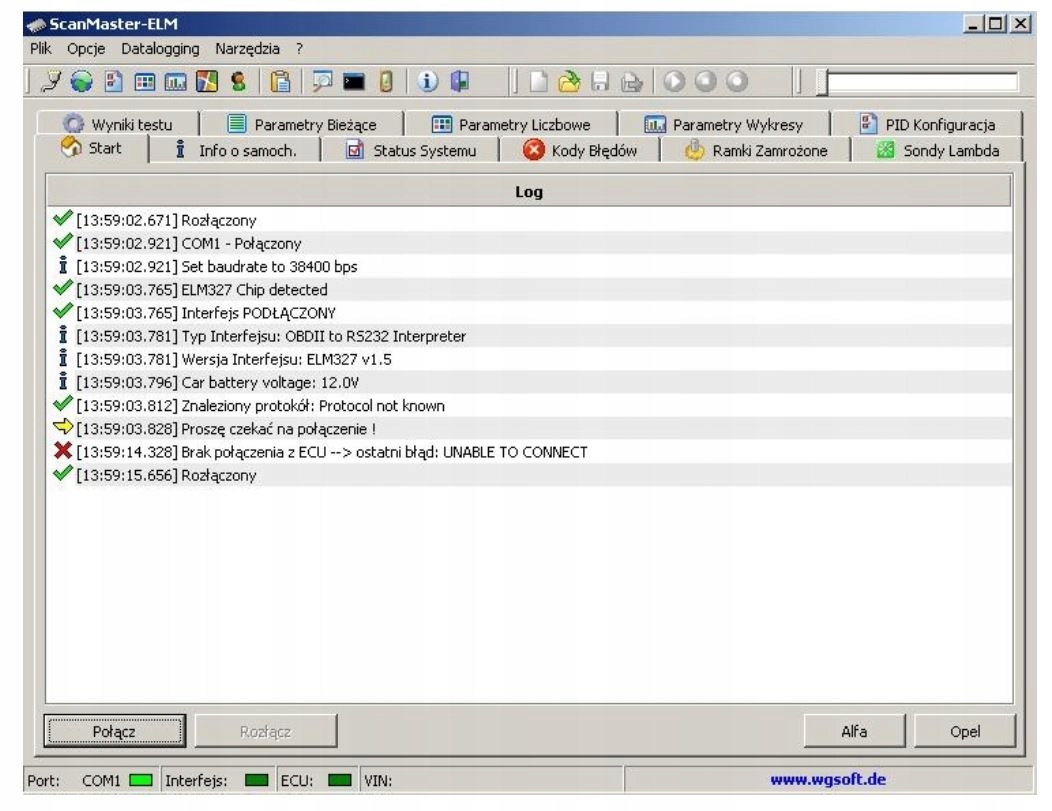The height and width of the screenshot is (811, 1052).
Task: Click inside the toolbar slider track
Action: point(923,82)
